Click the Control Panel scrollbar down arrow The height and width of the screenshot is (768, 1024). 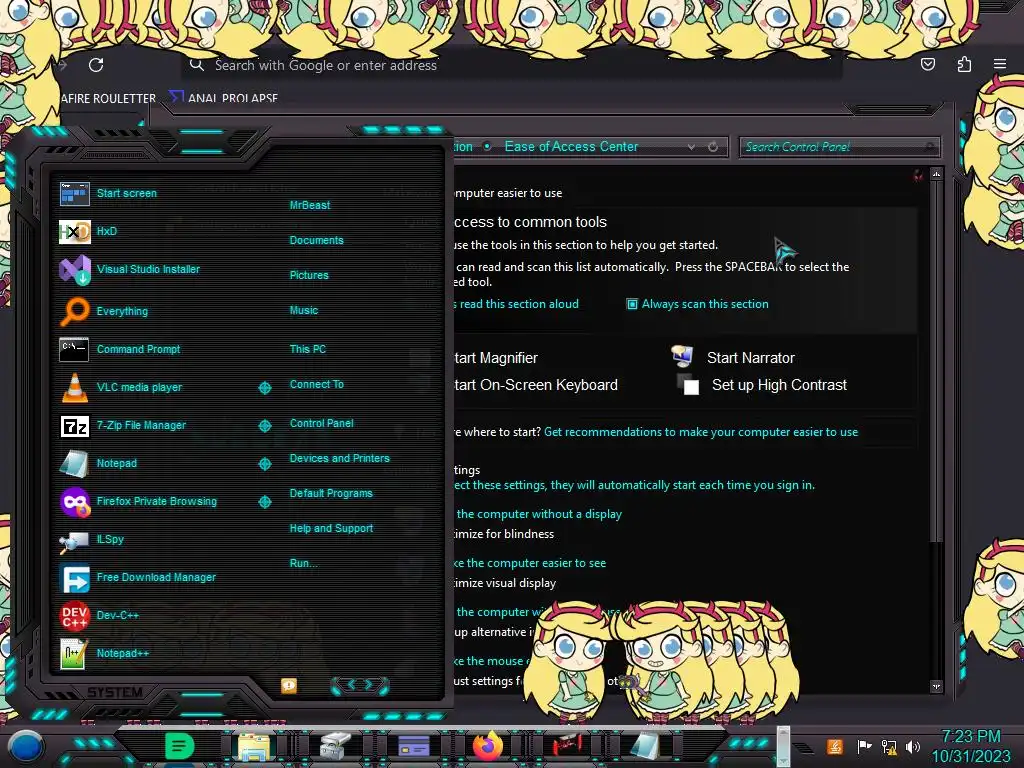click(936, 686)
